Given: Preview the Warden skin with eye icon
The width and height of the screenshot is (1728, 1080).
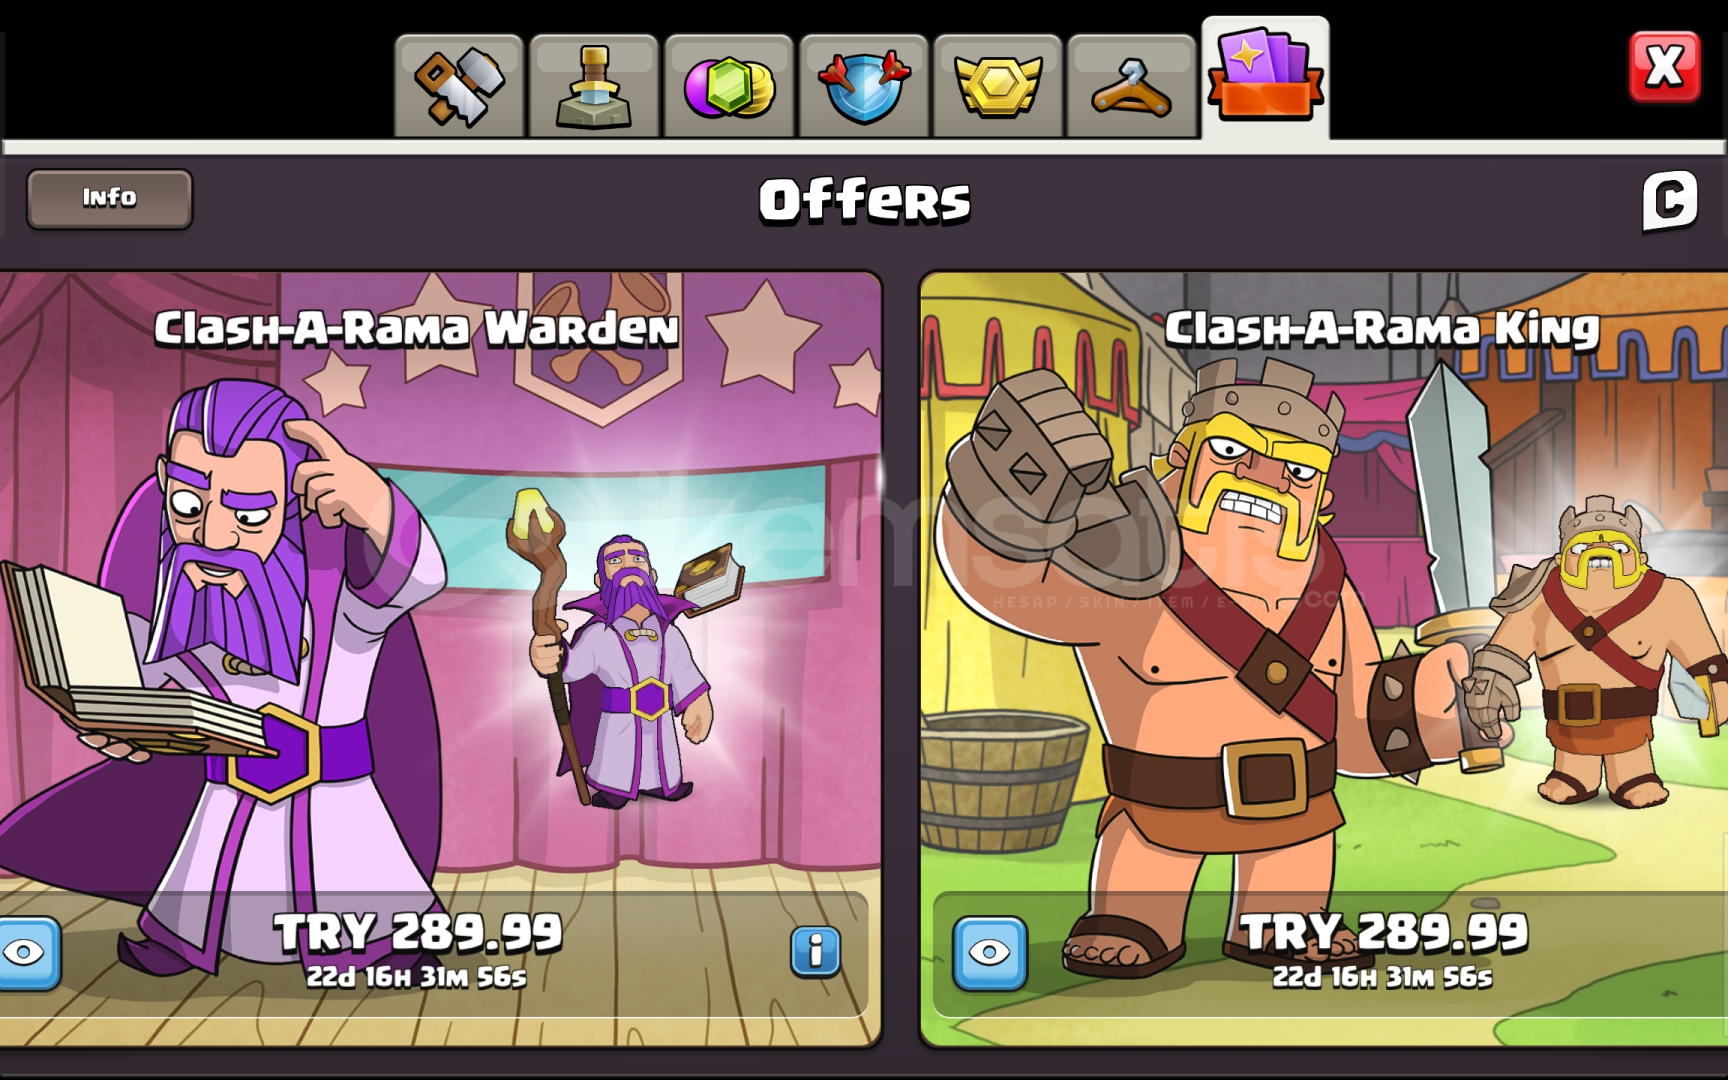Looking at the screenshot, I should 27,953.
